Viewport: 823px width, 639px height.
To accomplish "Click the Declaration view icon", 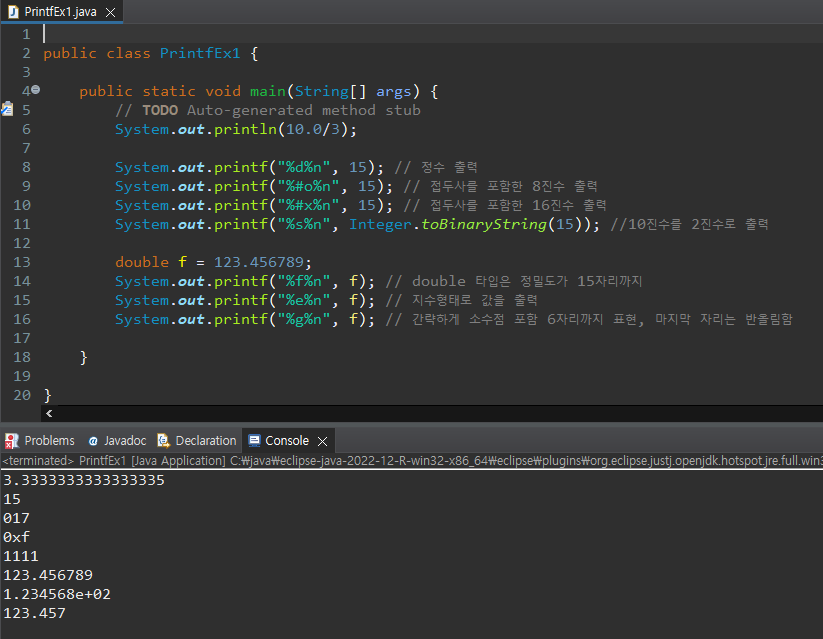I will (163, 440).
